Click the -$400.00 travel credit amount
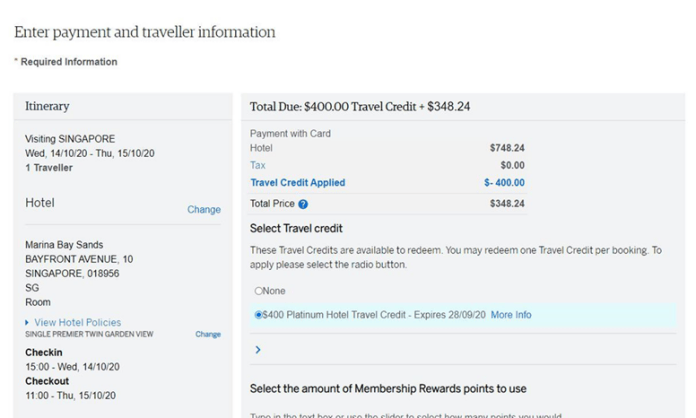The width and height of the screenshot is (696, 418). pyautogui.click(x=504, y=183)
